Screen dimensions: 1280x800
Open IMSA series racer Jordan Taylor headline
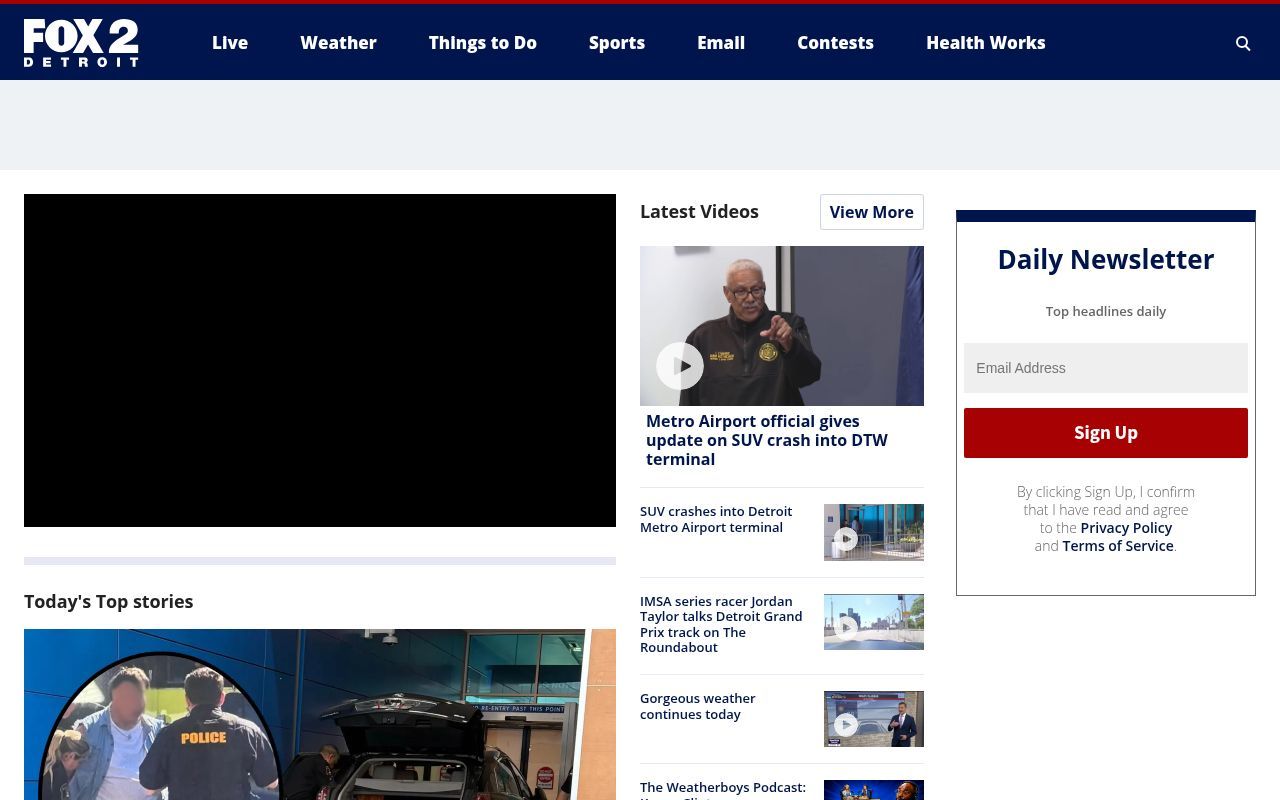[721, 624]
